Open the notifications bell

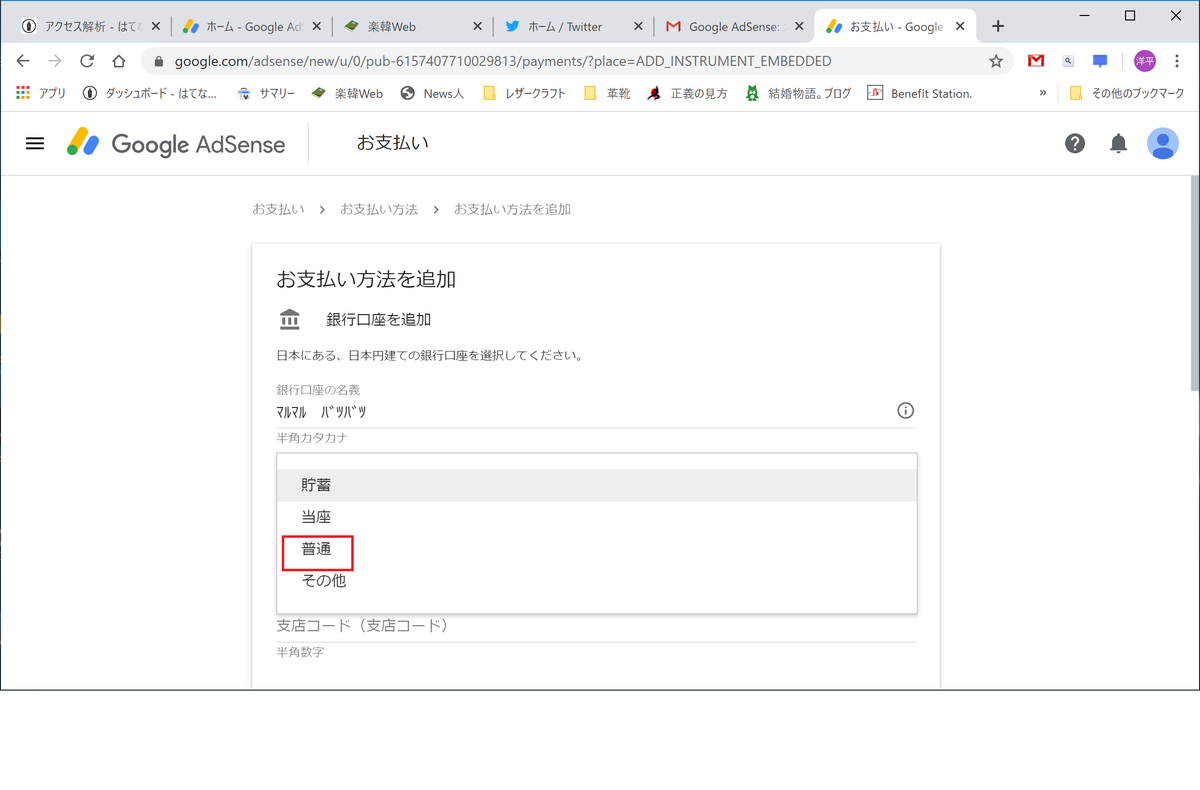1118,144
